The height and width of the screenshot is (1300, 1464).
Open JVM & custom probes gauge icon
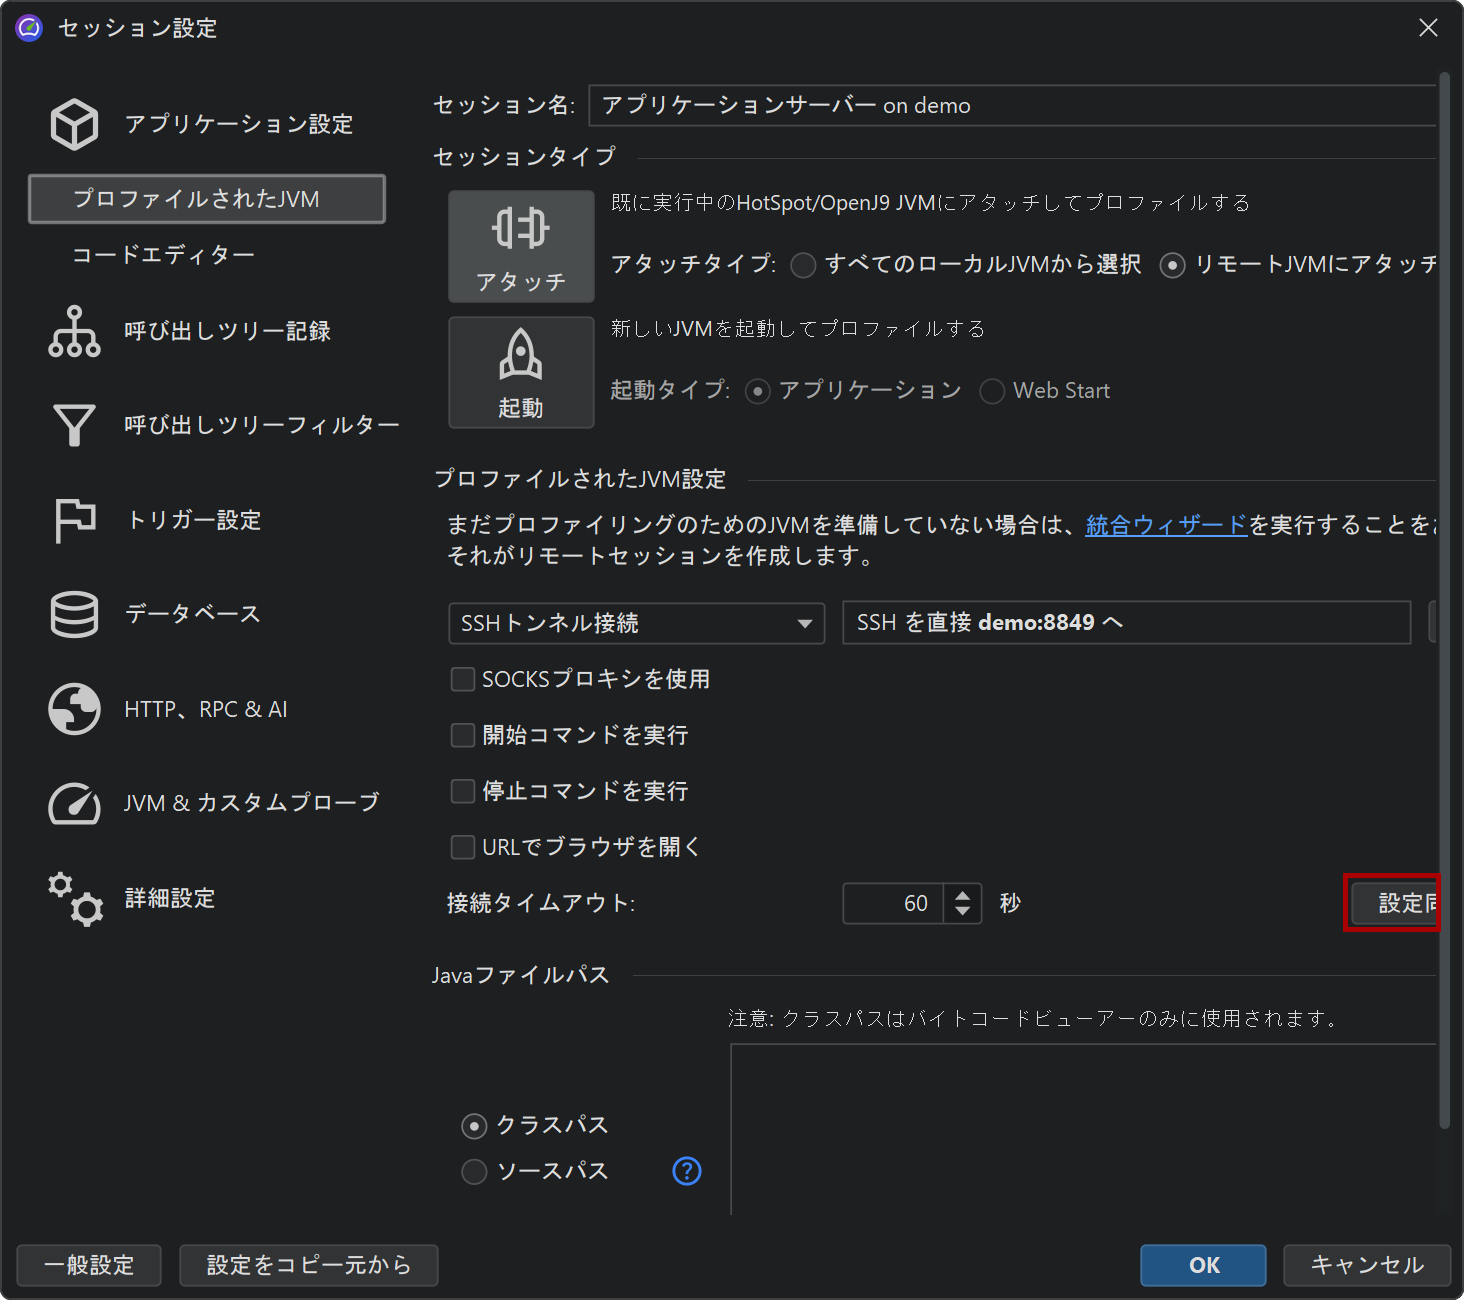(x=74, y=803)
